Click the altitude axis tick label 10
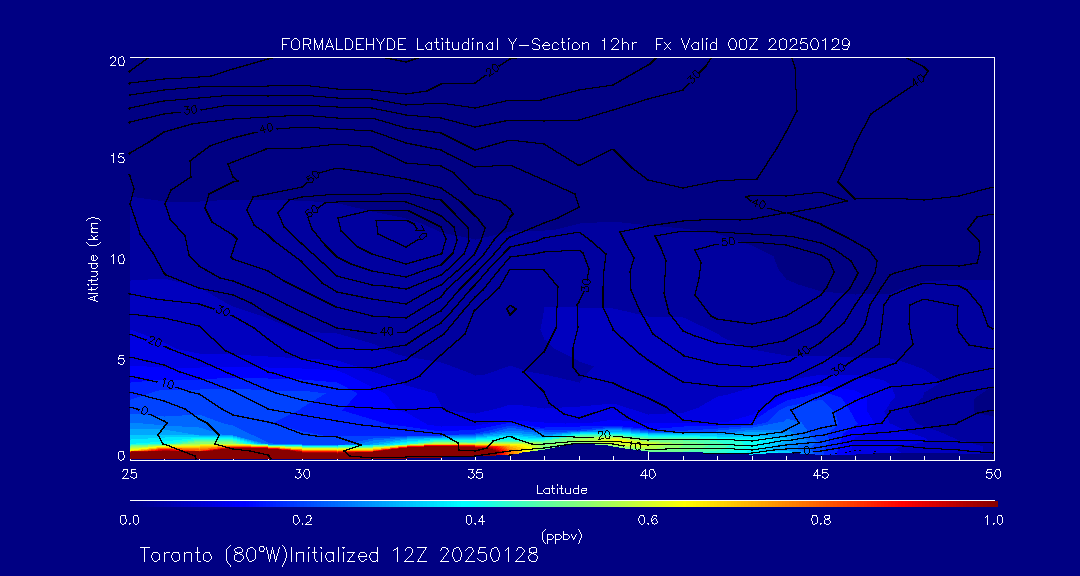Viewport: 1080px width, 576px height. [116, 258]
